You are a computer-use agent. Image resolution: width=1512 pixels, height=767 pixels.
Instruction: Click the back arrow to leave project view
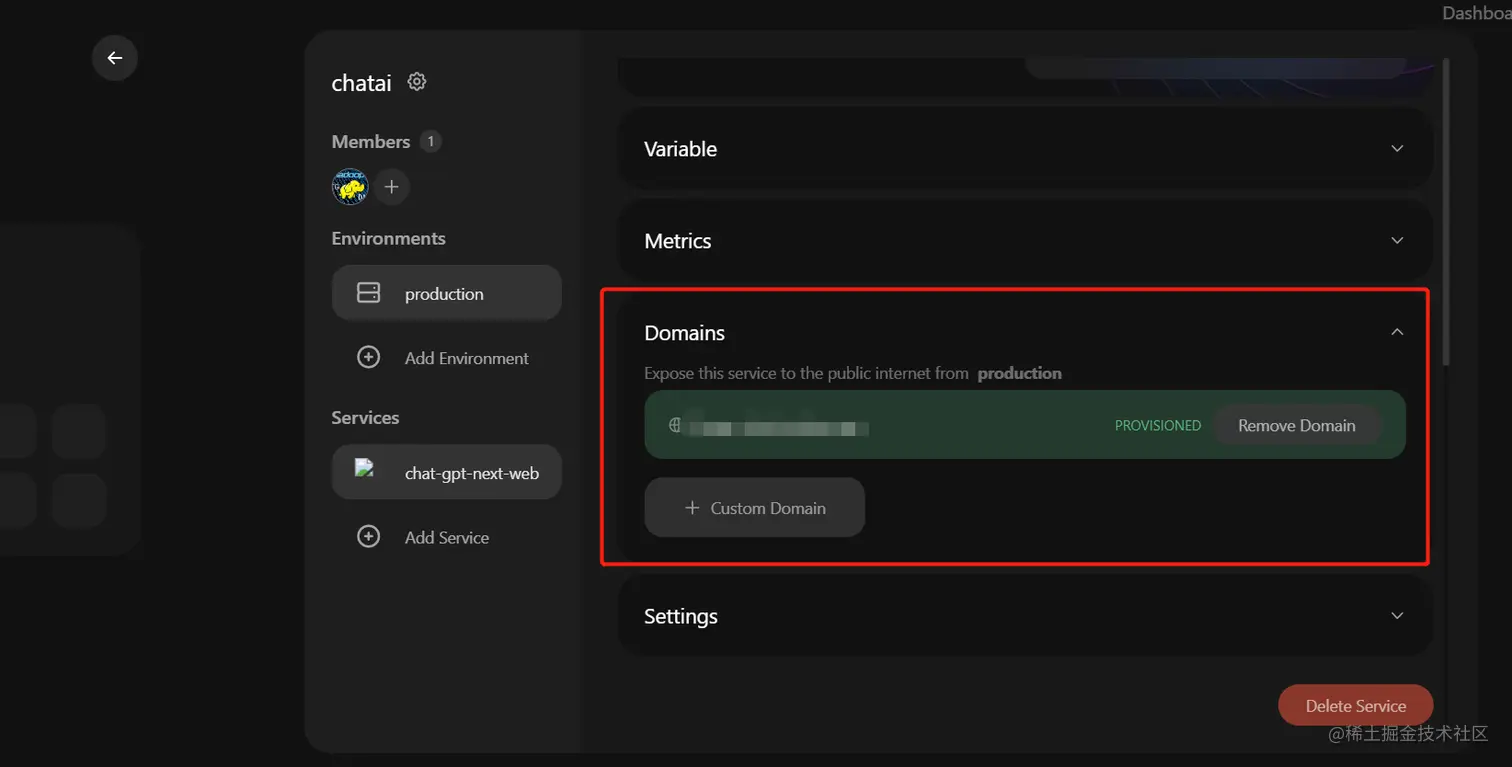[x=114, y=57]
